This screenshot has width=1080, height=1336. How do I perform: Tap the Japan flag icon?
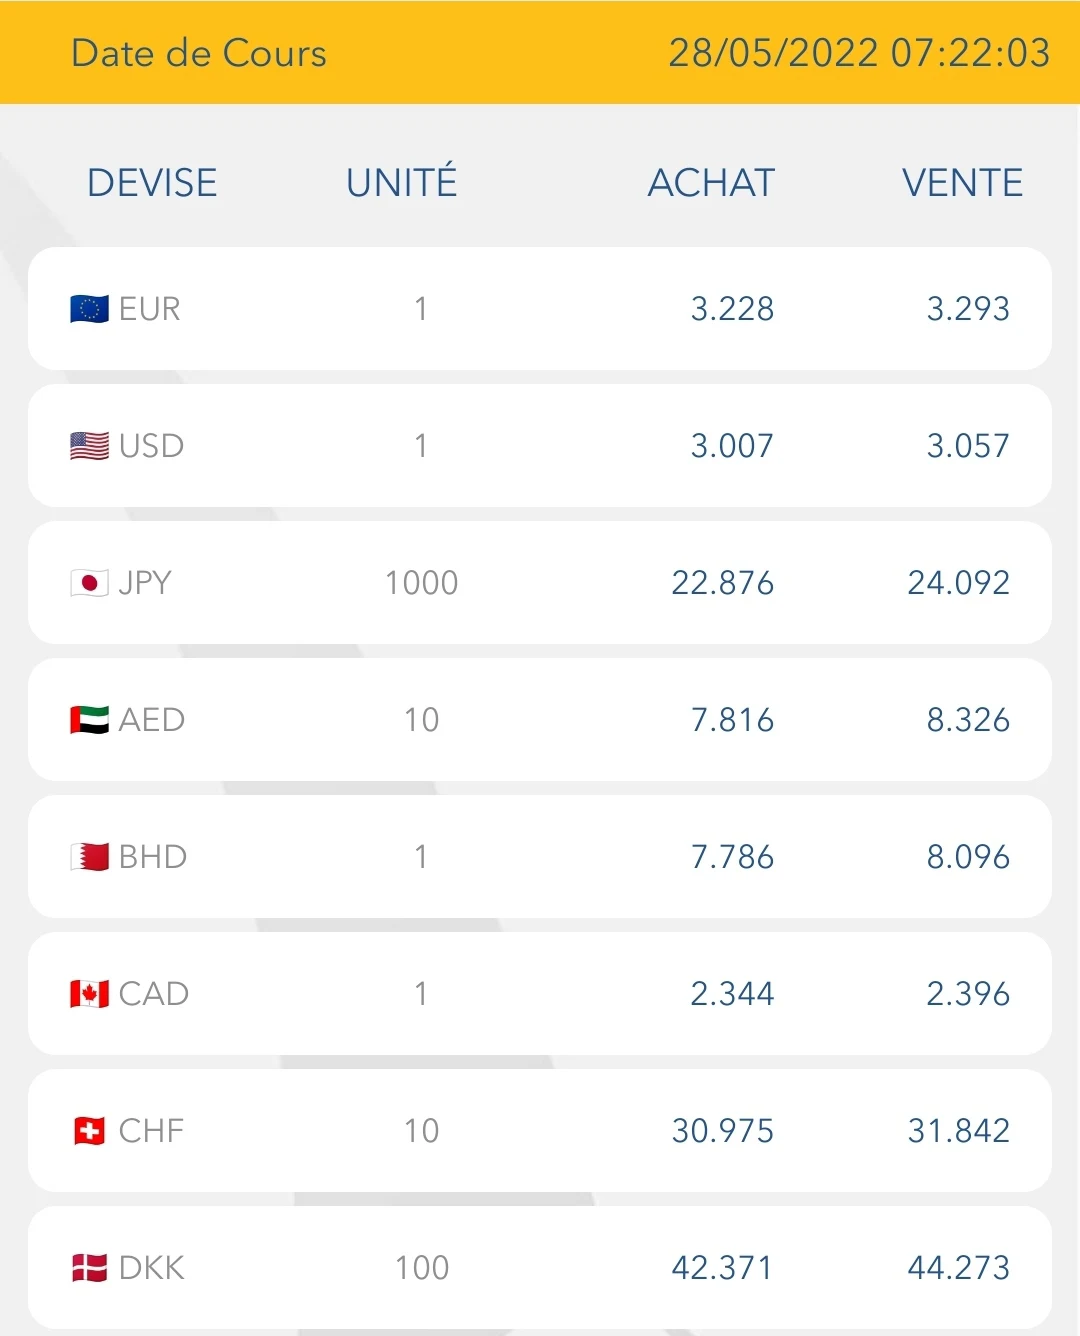point(89,583)
